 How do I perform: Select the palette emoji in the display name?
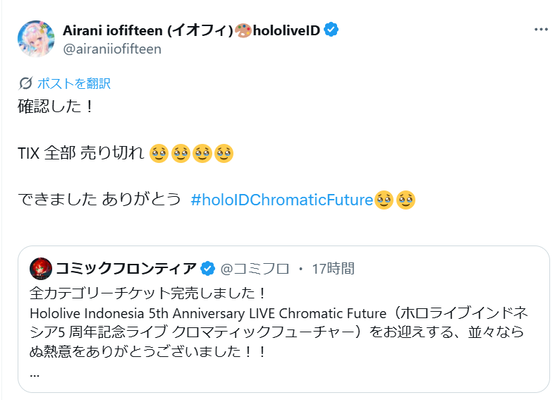point(243,30)
